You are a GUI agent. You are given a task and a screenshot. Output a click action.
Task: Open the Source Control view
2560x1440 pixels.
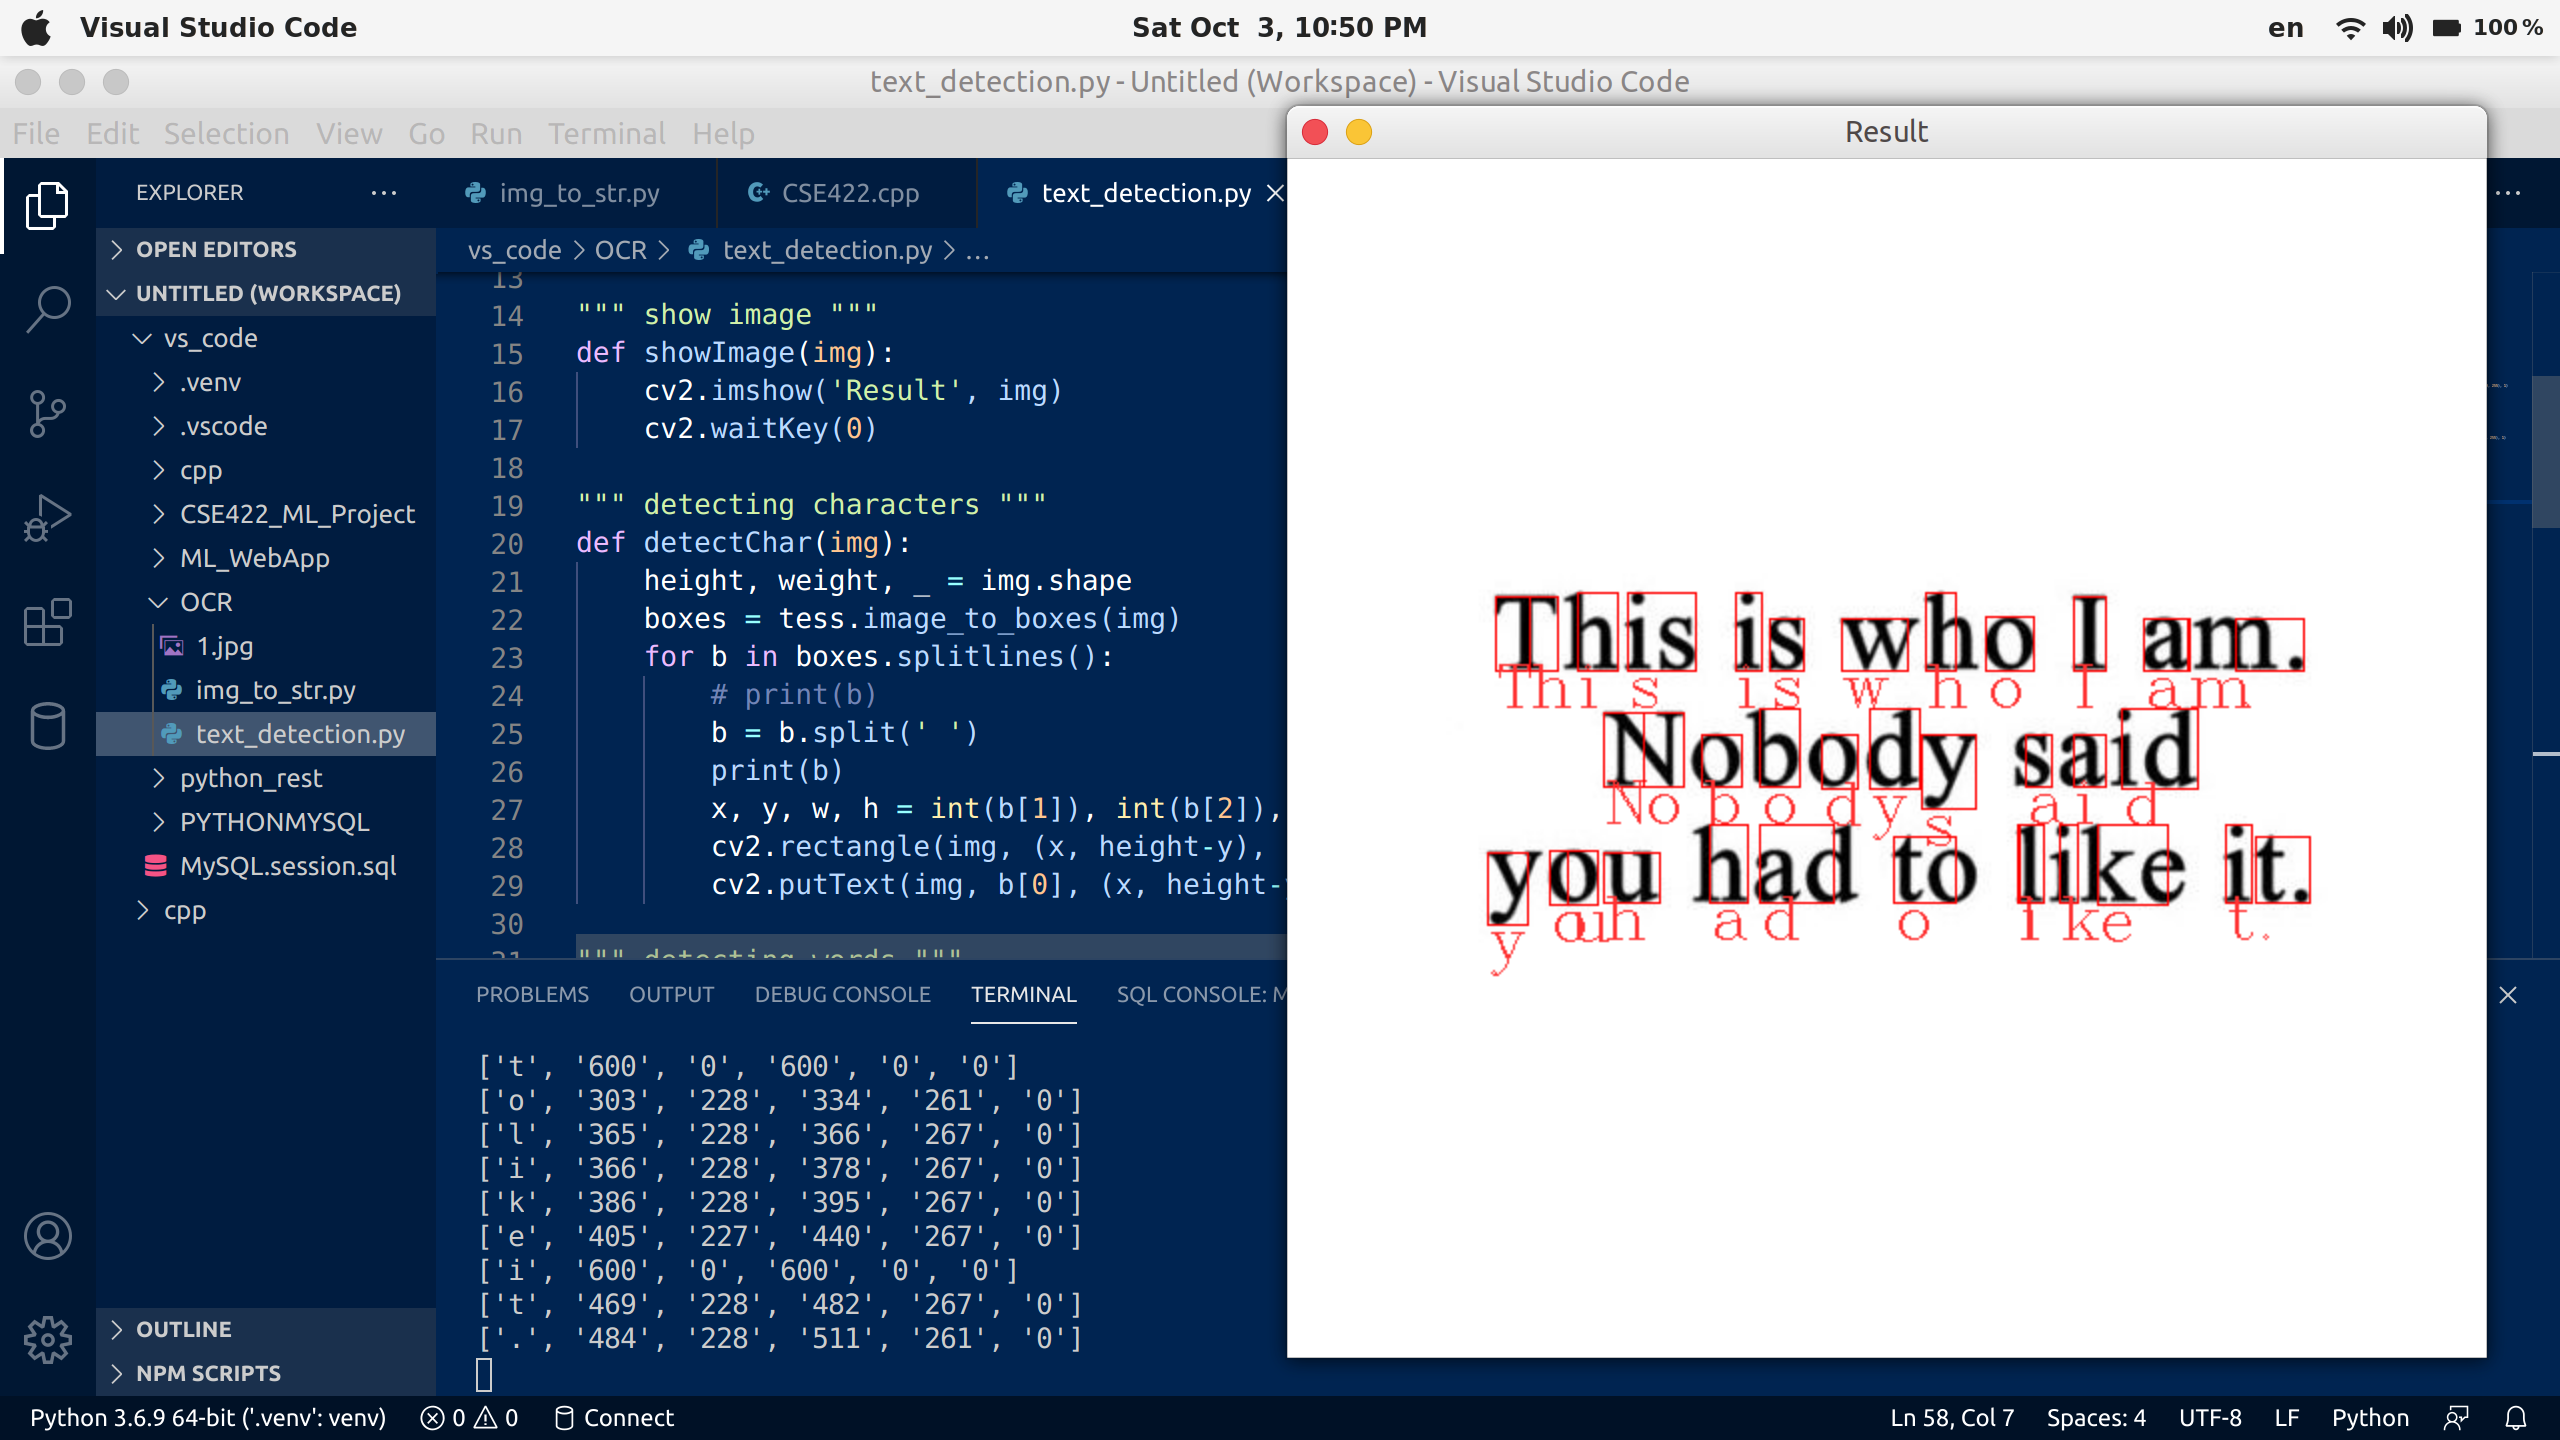47,414
